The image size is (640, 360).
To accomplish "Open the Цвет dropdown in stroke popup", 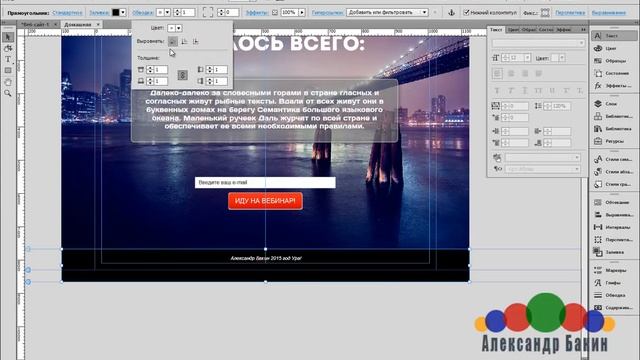I will pos(179,28).
